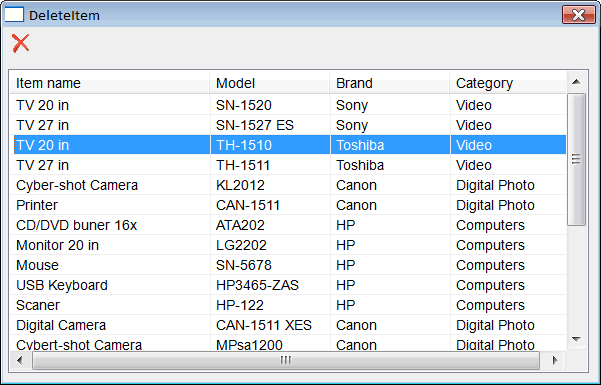Viewport: 601px width, 385px height.
Task: Click the SN-5678 model cell
Action: point(270,265)
